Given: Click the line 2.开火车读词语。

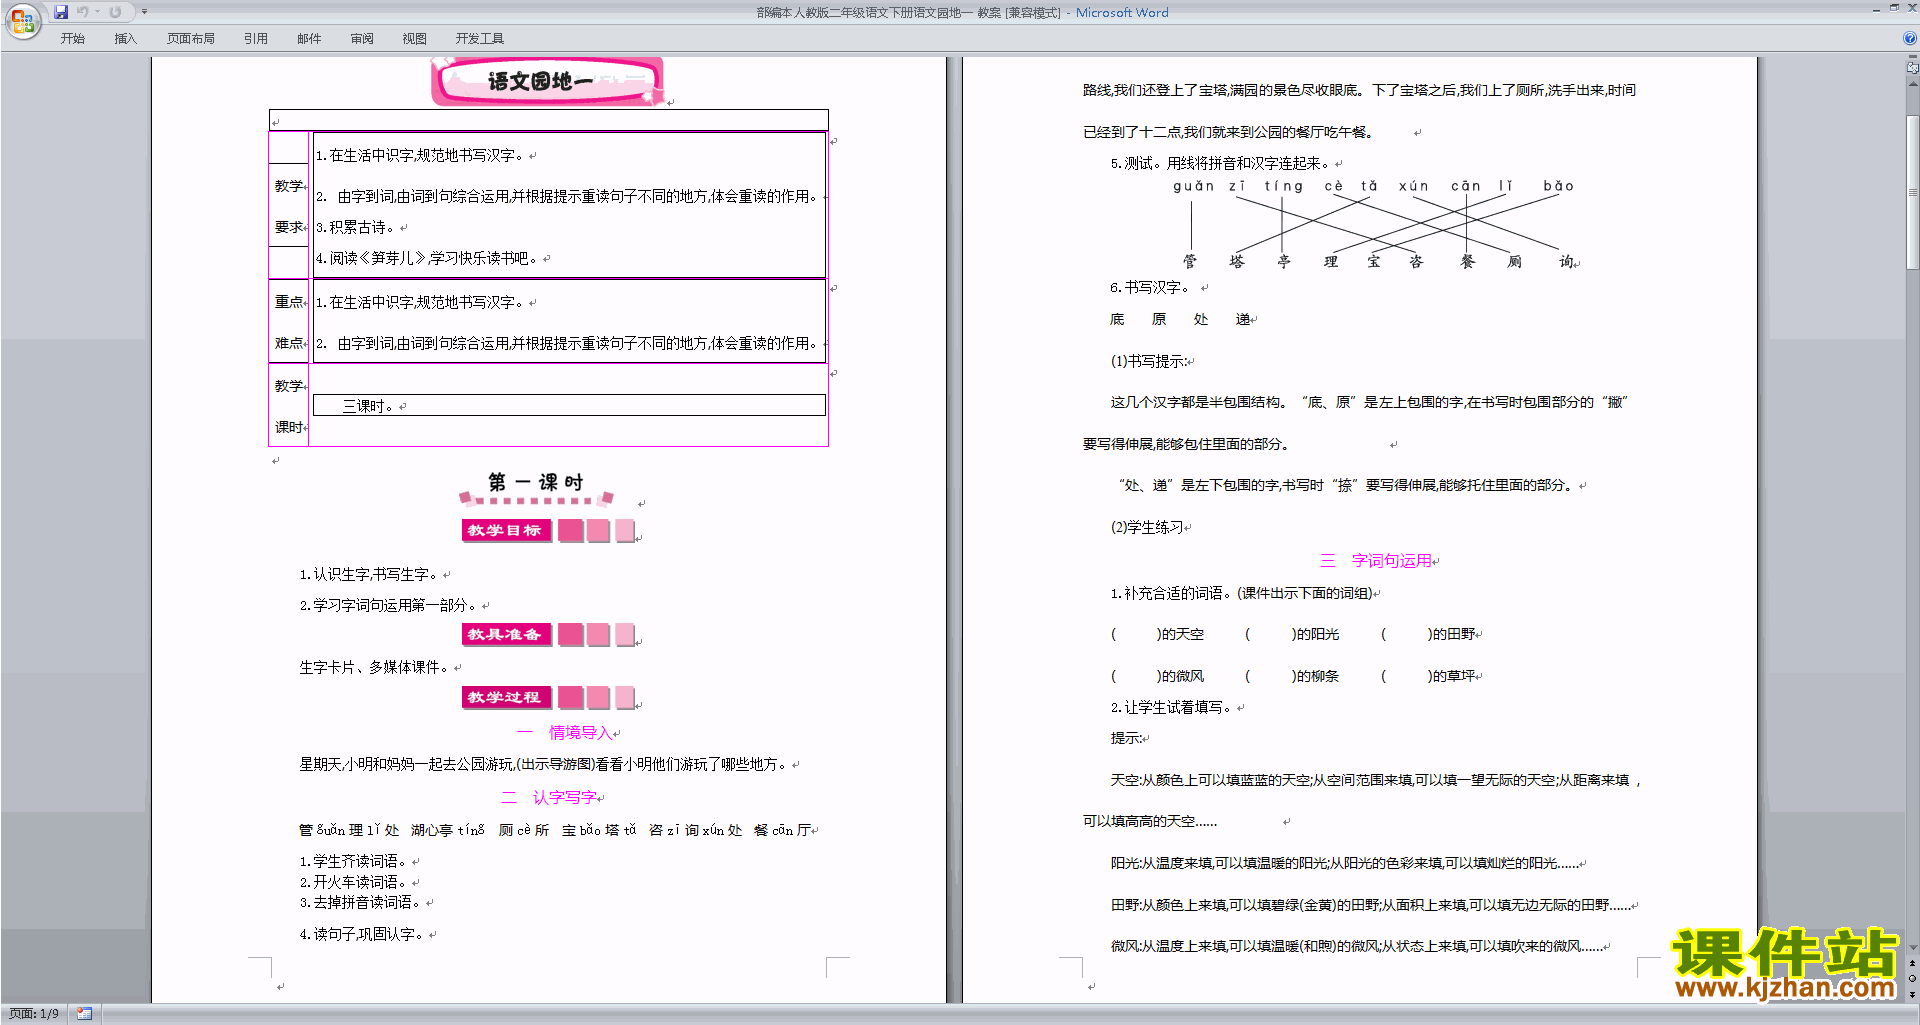Looking at the screenshot, I should coord(354,883).
